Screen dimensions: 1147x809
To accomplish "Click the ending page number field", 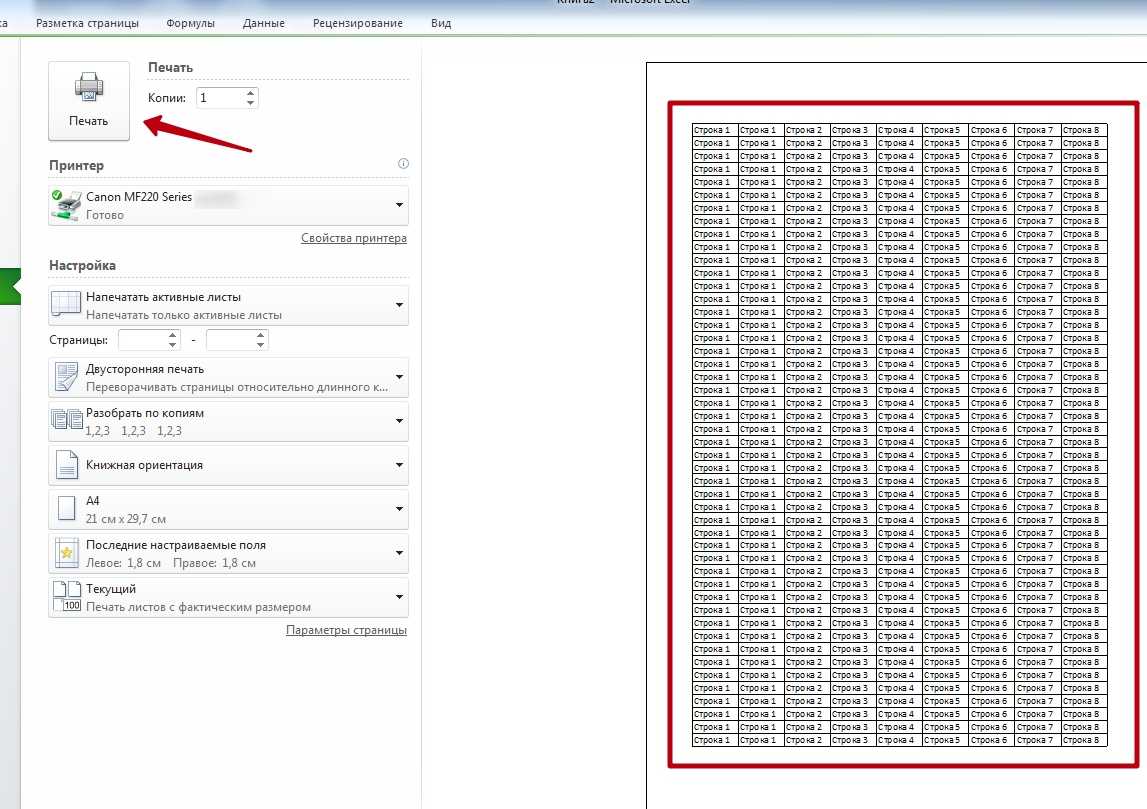I will (229, 340).
